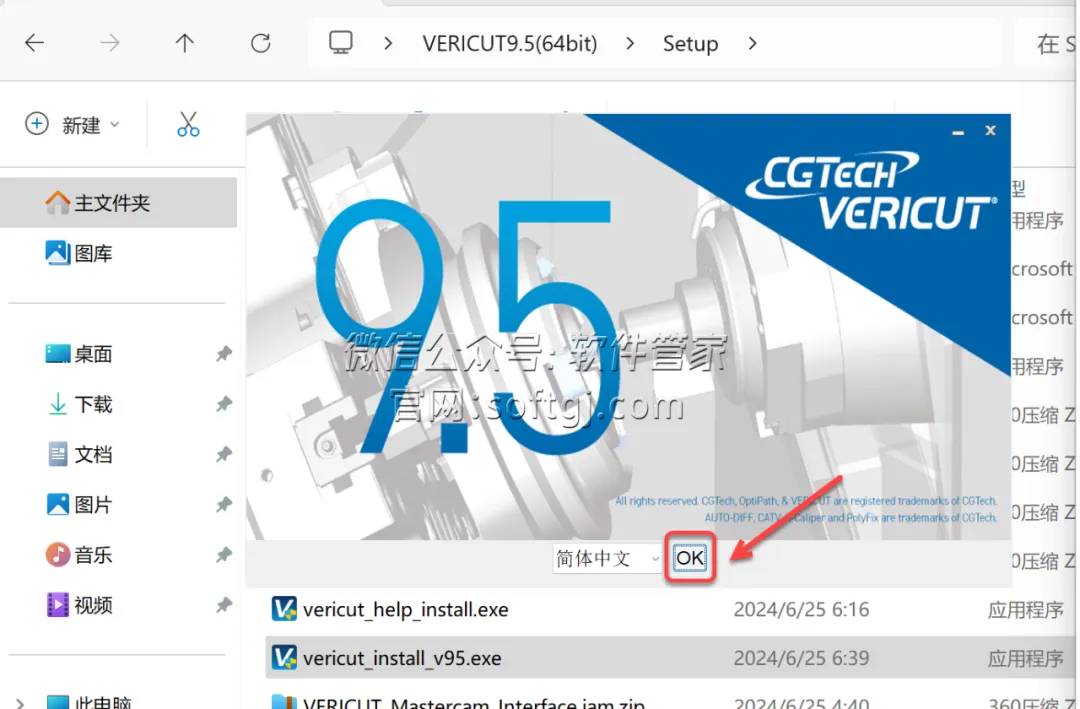This screenshot has height=709, width=1080.
Task: Select 主文件夹 Home in sidebar
Action: (x=118, y=203)
